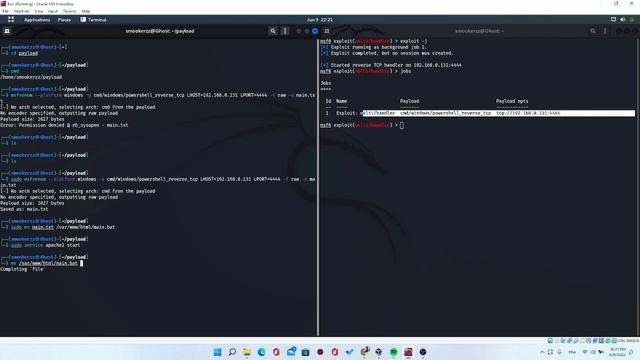Click the 'Name' column header in the jobs table
The width and height of the screenshot is (640, 360).
click(341, 101)
